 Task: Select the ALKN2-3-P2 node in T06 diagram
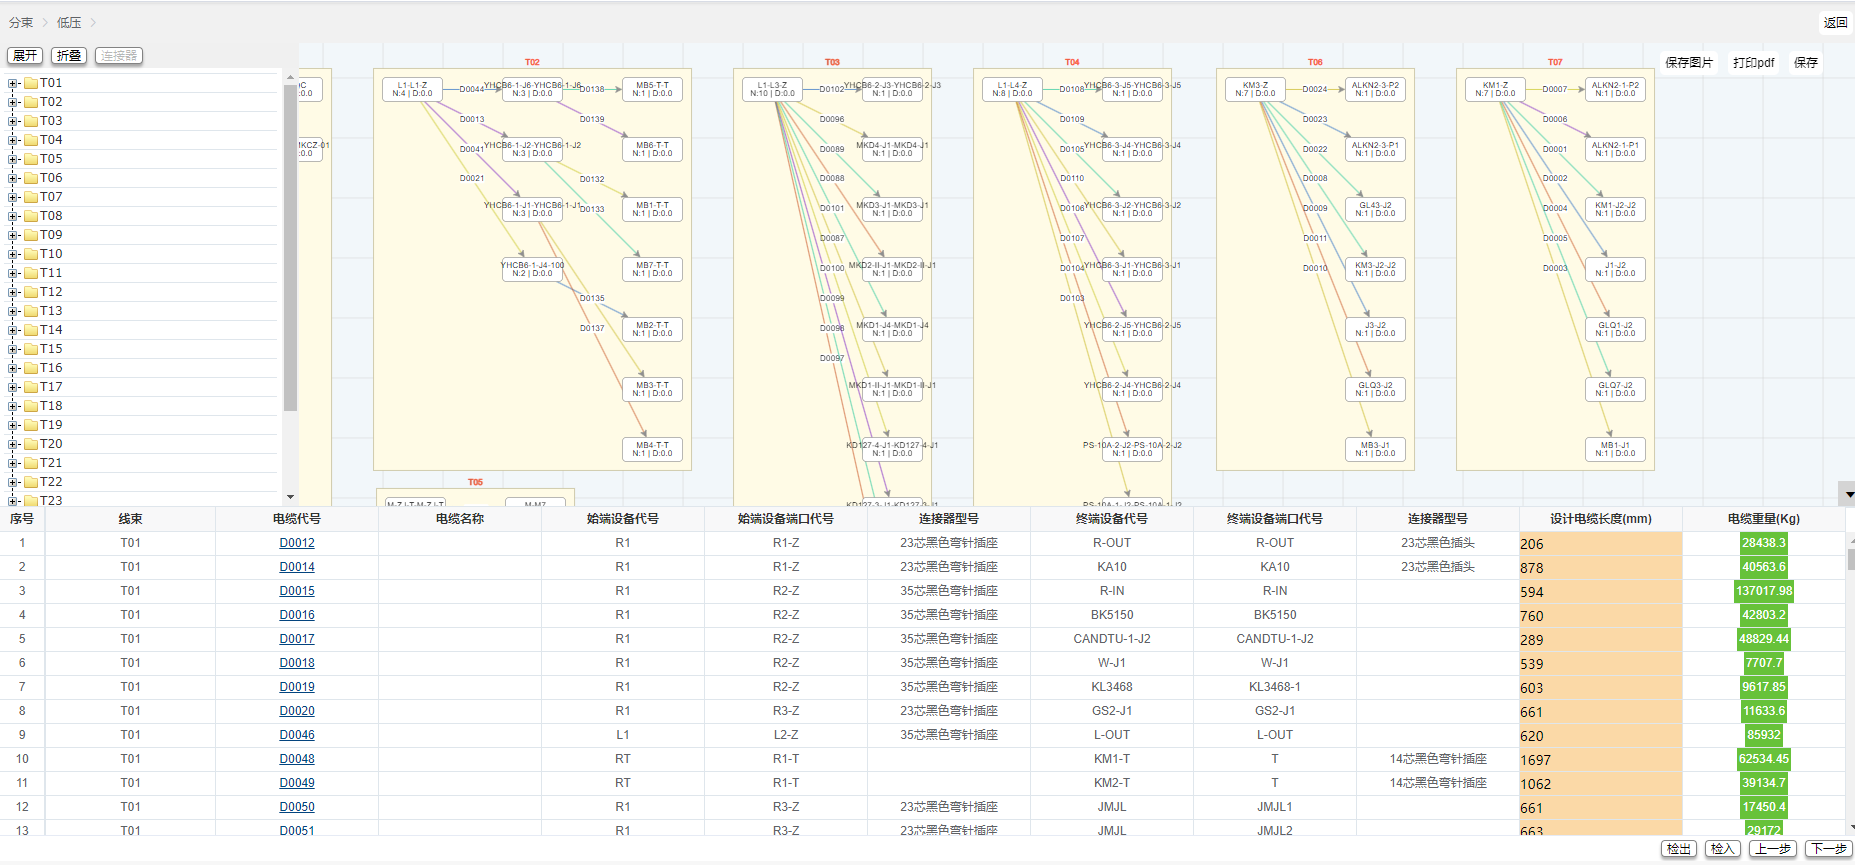(1375, 90)
